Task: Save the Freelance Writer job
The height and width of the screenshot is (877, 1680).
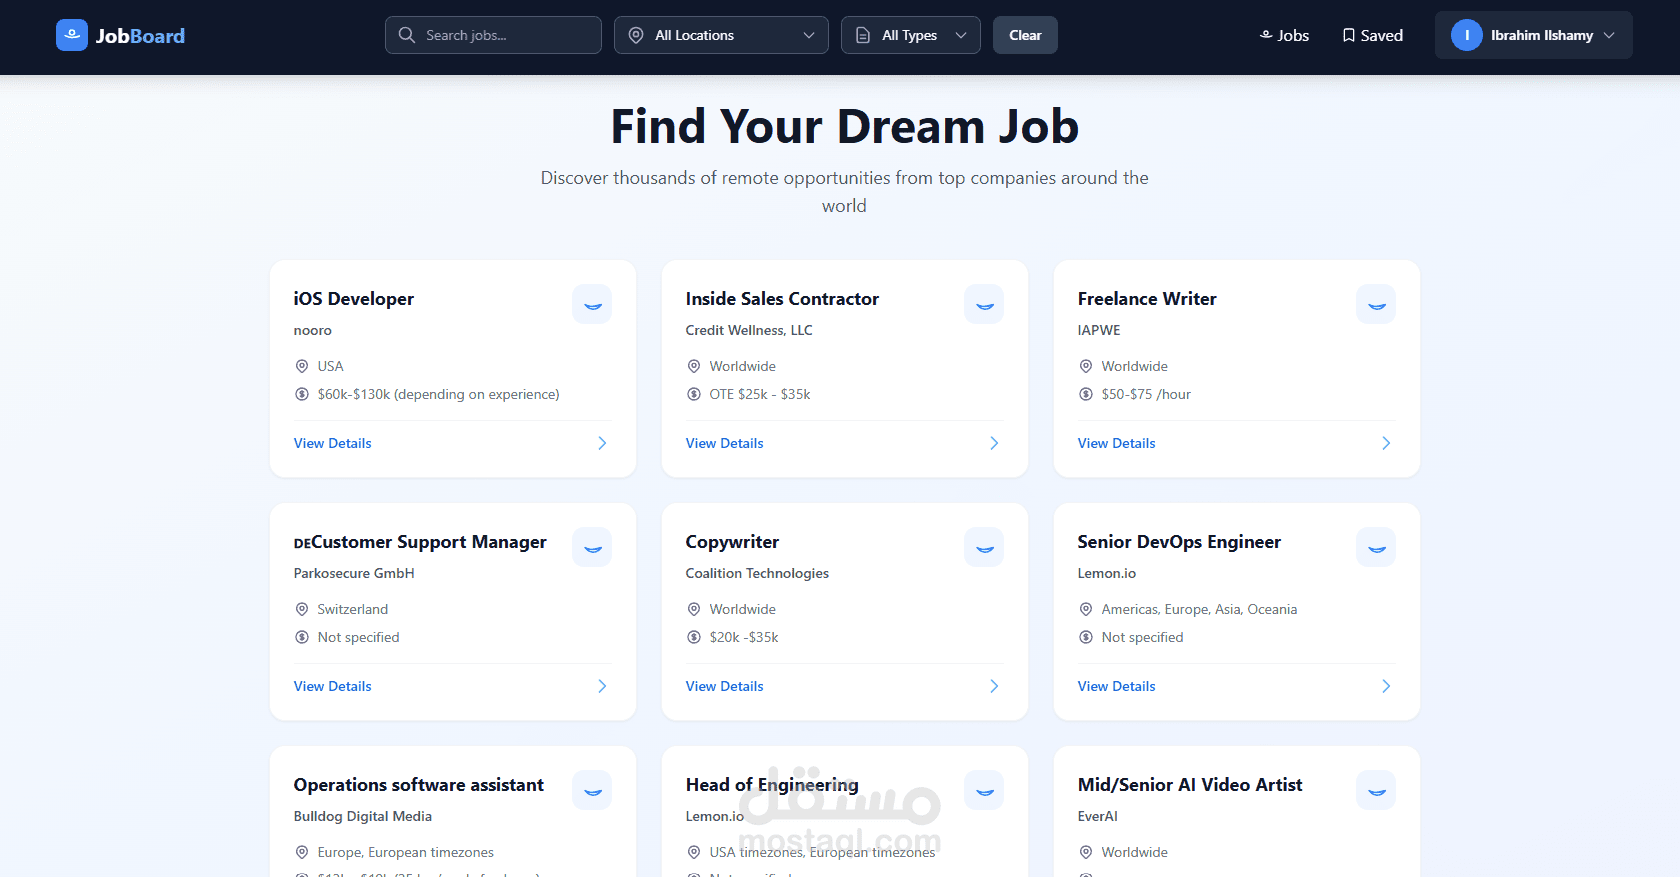Action: point(1376,304)
